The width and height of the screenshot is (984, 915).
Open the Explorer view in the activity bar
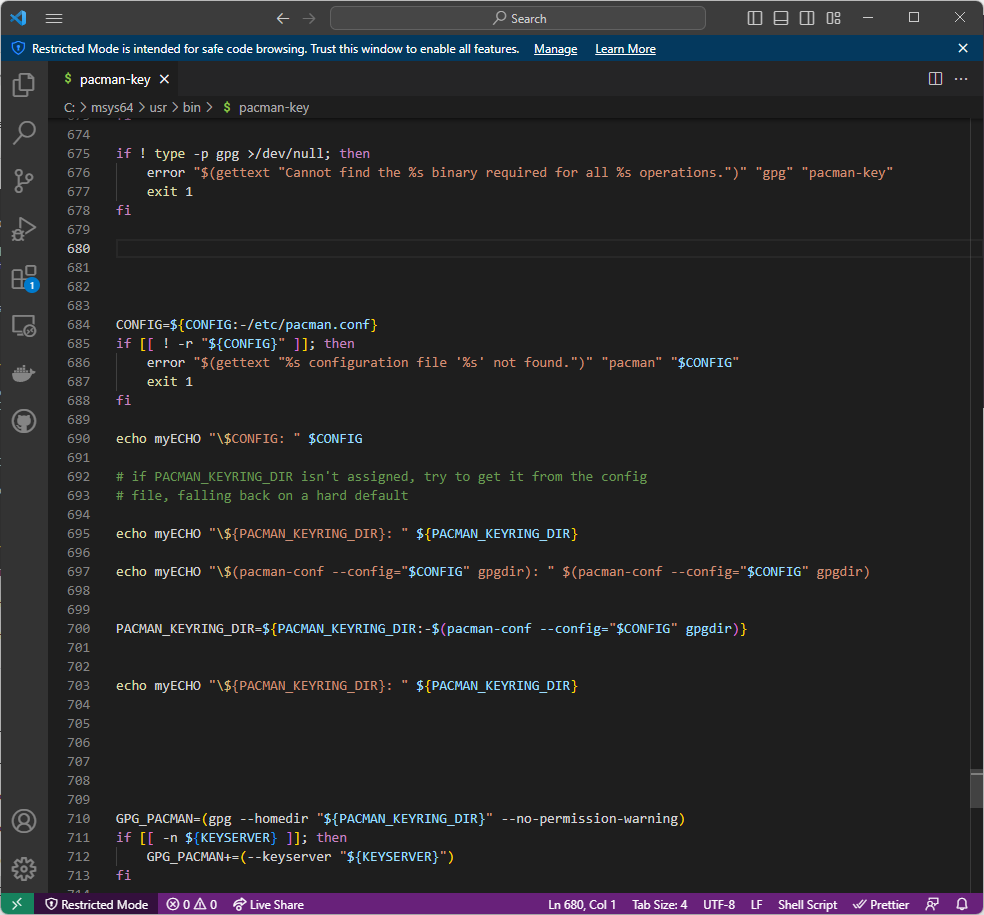[x=22, y=85]
